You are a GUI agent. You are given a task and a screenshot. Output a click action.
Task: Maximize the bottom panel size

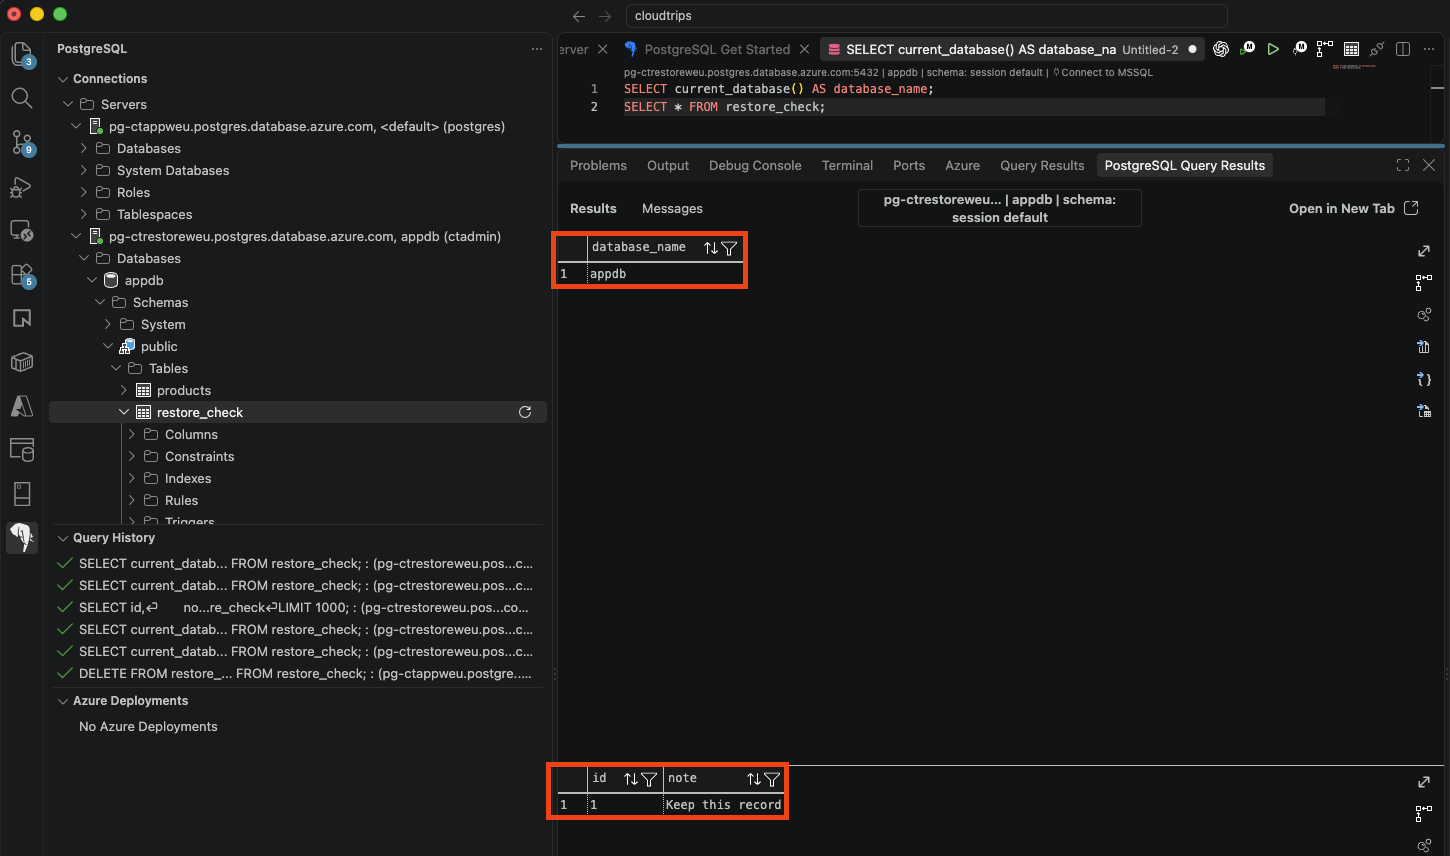[x=1403, y=165]
